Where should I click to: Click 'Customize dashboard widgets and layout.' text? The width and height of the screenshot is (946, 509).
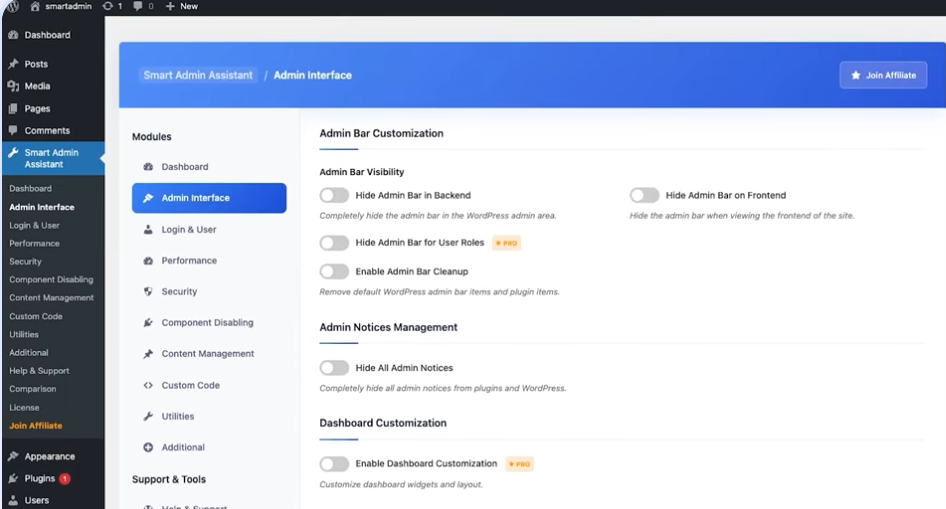point(401,484)
